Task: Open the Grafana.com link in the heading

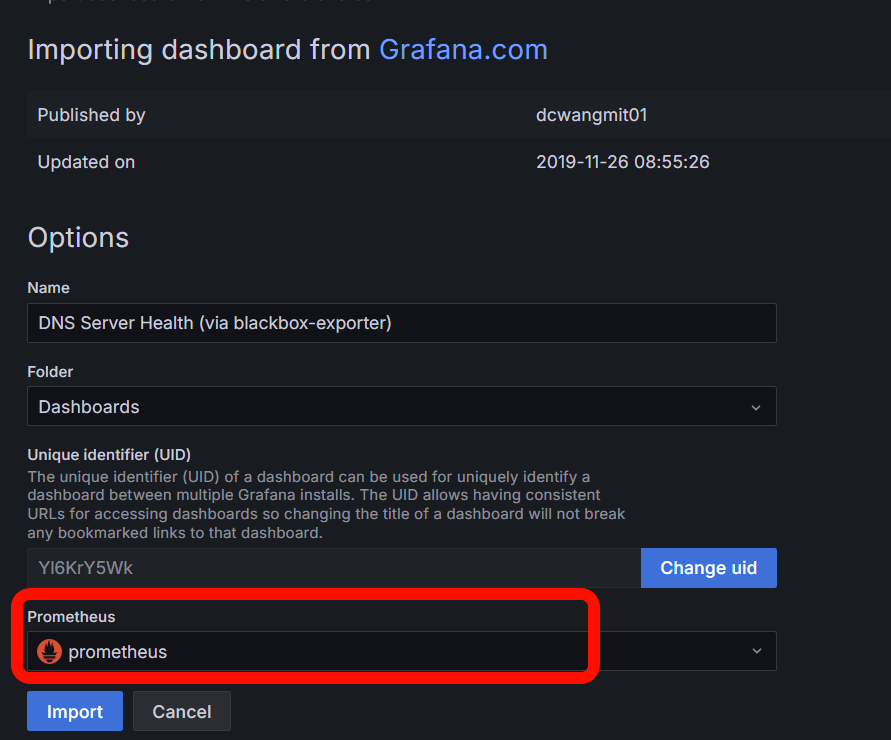Action: point(463,50)
